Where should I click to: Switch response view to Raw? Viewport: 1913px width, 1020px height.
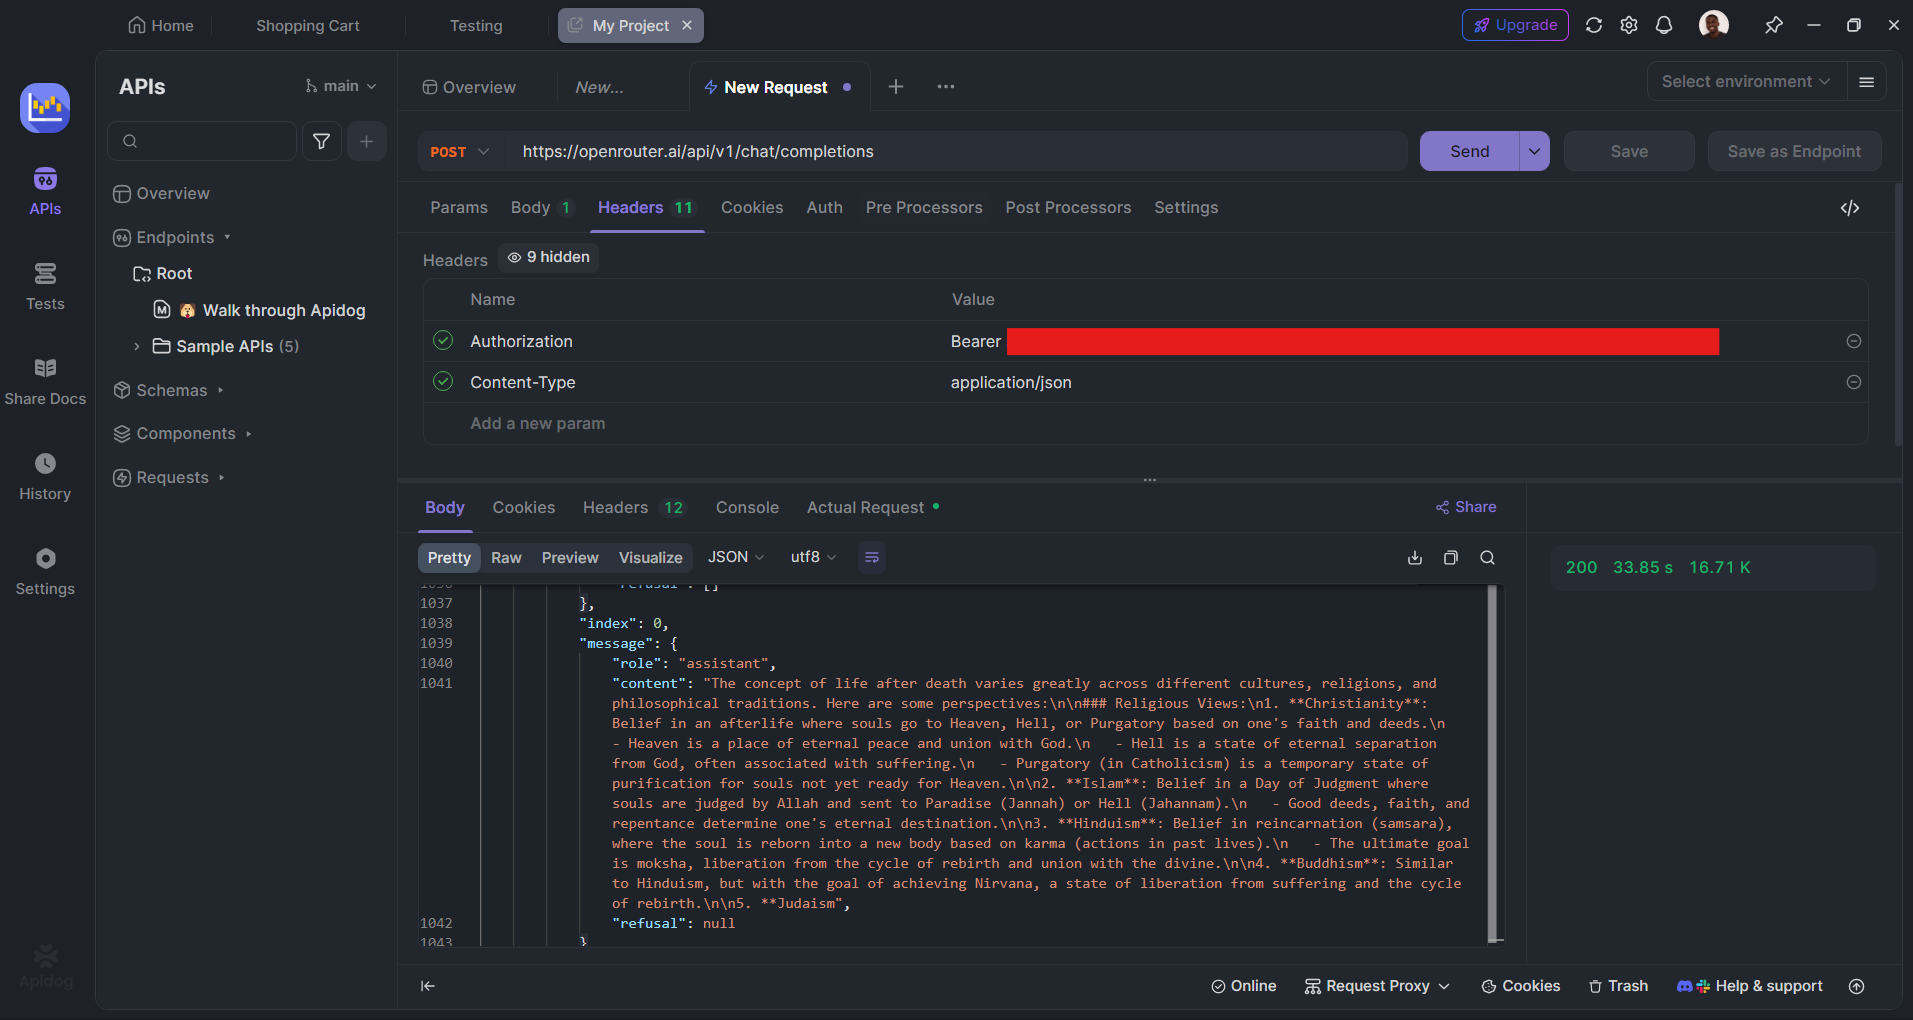tap(506, 558)
